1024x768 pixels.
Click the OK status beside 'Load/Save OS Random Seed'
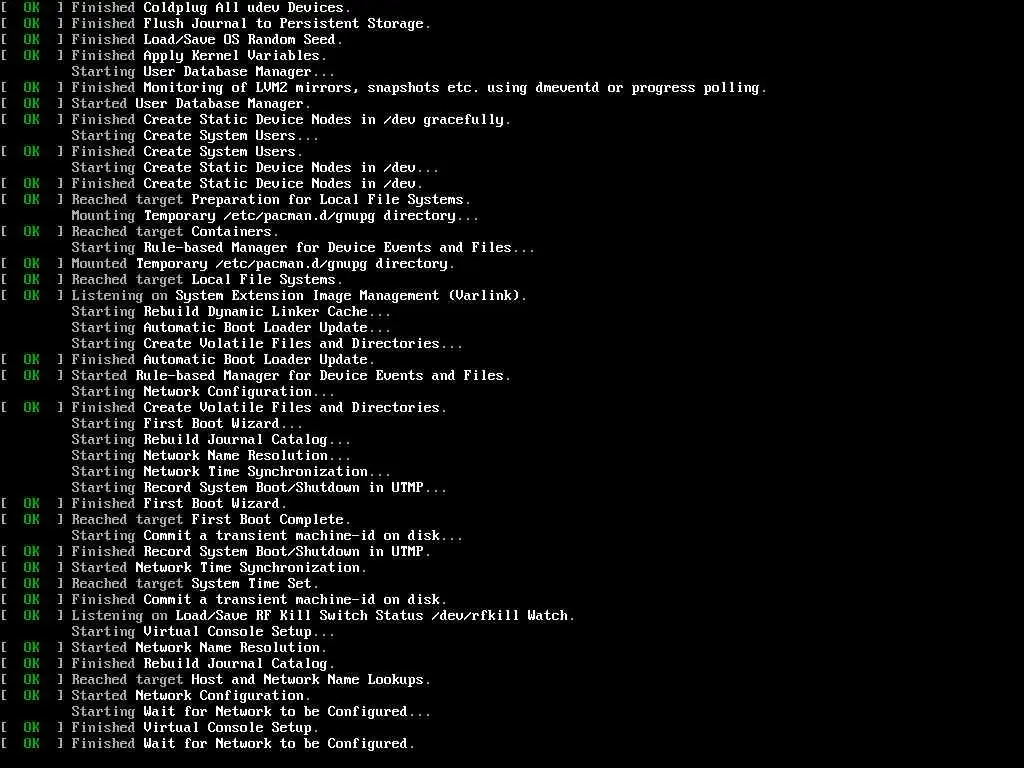(31, 40)
